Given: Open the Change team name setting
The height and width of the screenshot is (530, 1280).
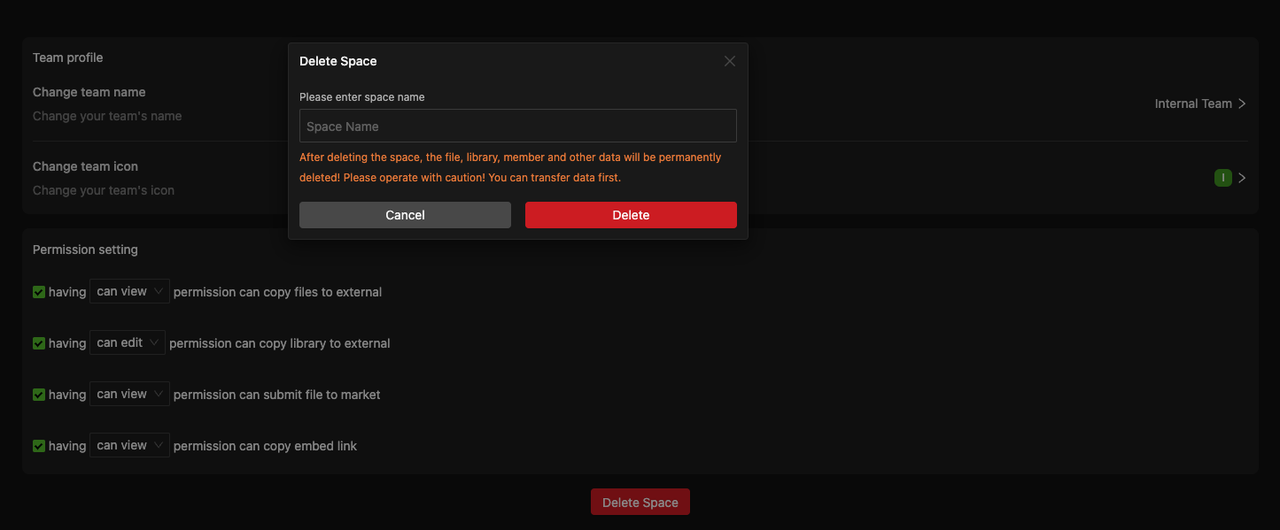Looking at the screenshot, I should click(x=89, y=92).
